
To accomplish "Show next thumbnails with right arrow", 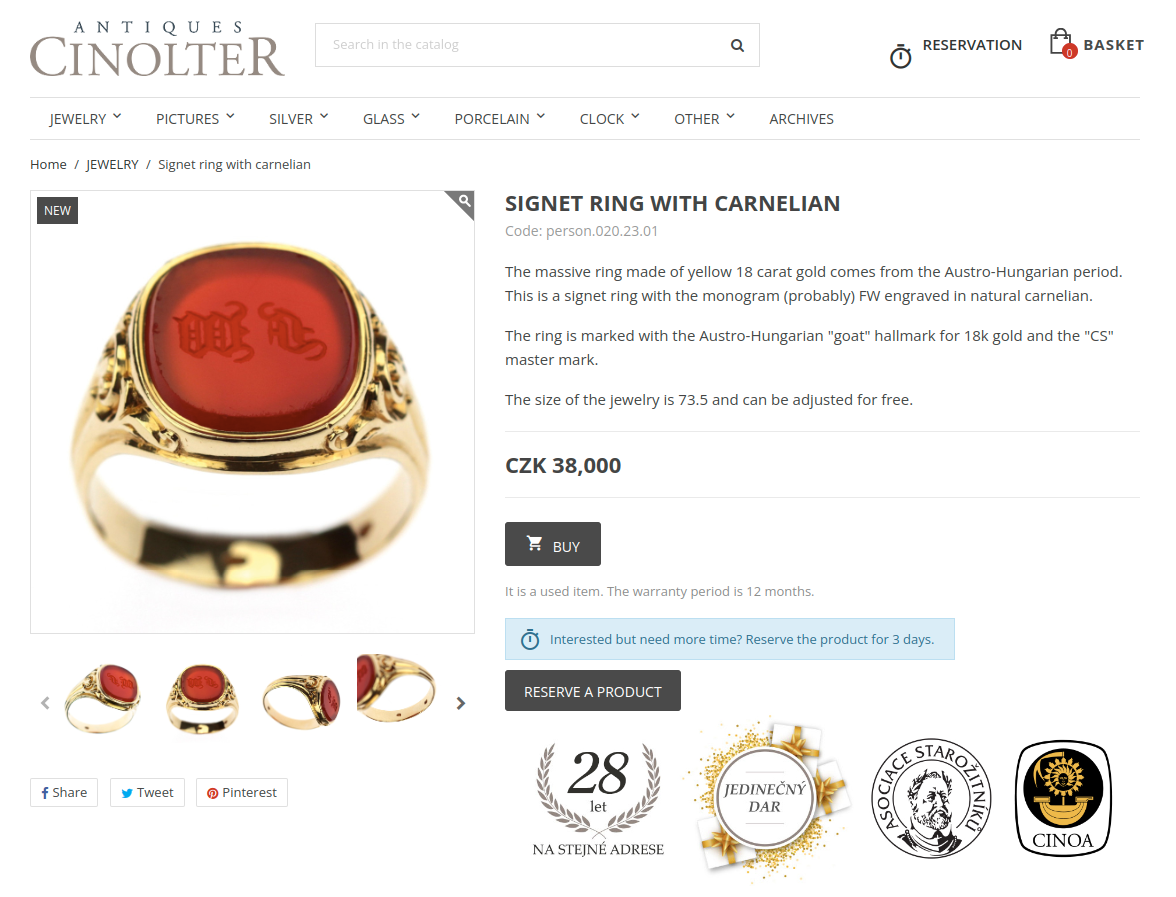I will [460, 703].
